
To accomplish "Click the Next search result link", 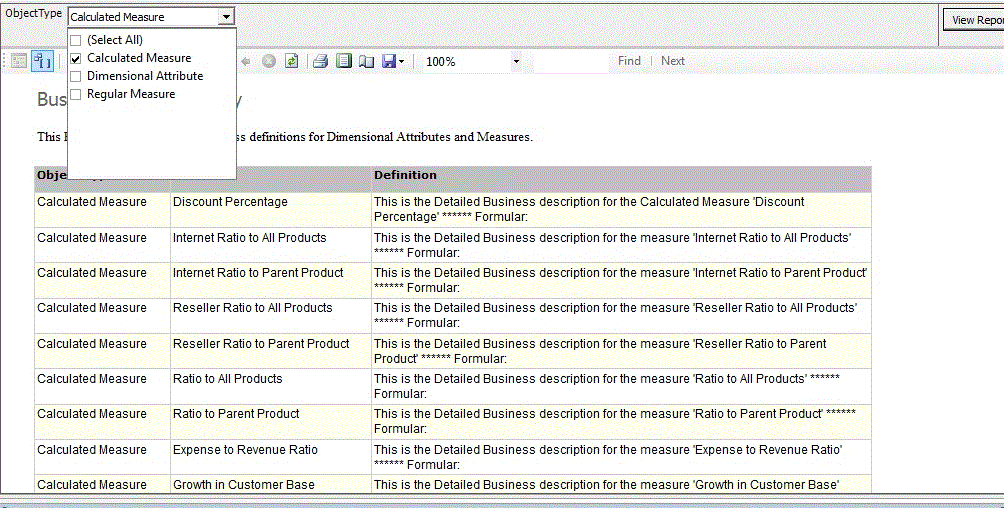I will [673, 61].
